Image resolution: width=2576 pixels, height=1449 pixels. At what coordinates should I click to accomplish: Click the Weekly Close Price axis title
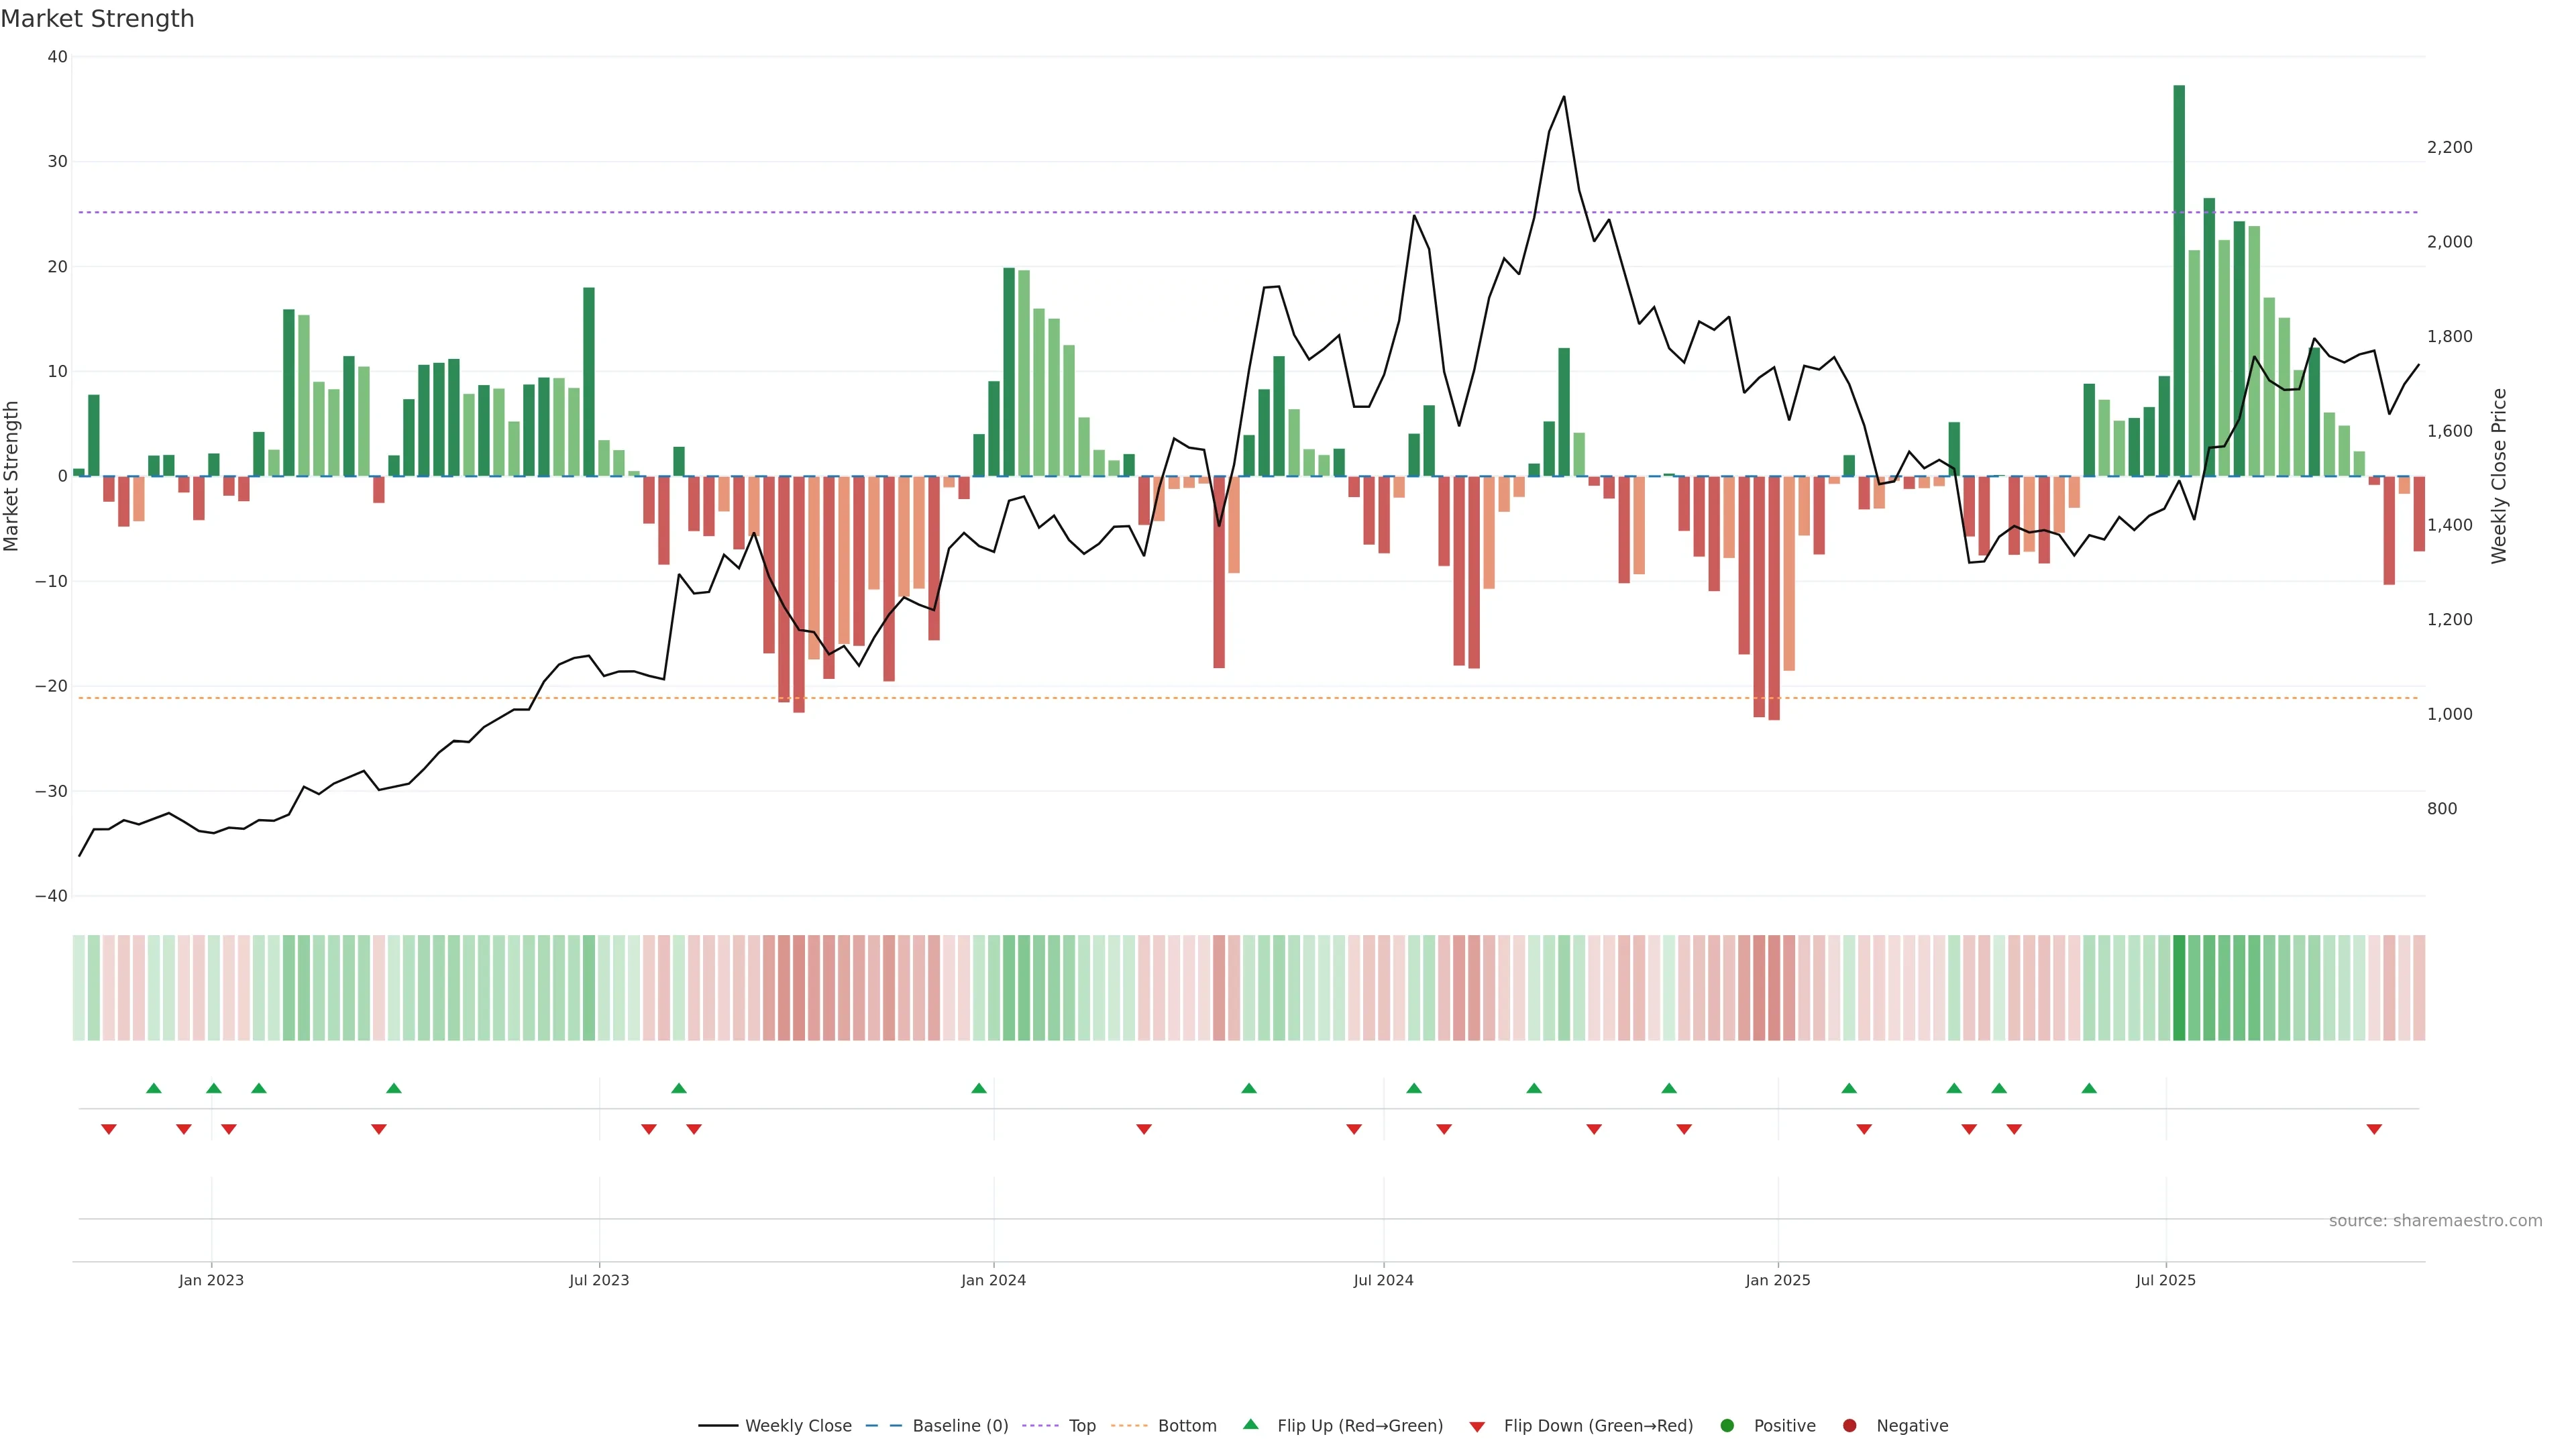tap(2499, 476)
